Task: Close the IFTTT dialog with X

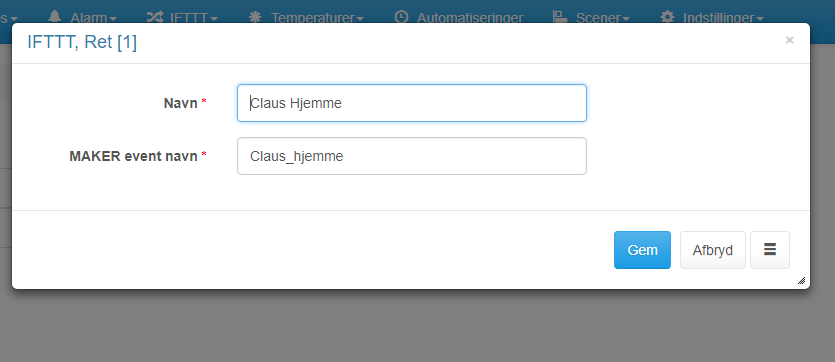Action: (x=789, y=40)
